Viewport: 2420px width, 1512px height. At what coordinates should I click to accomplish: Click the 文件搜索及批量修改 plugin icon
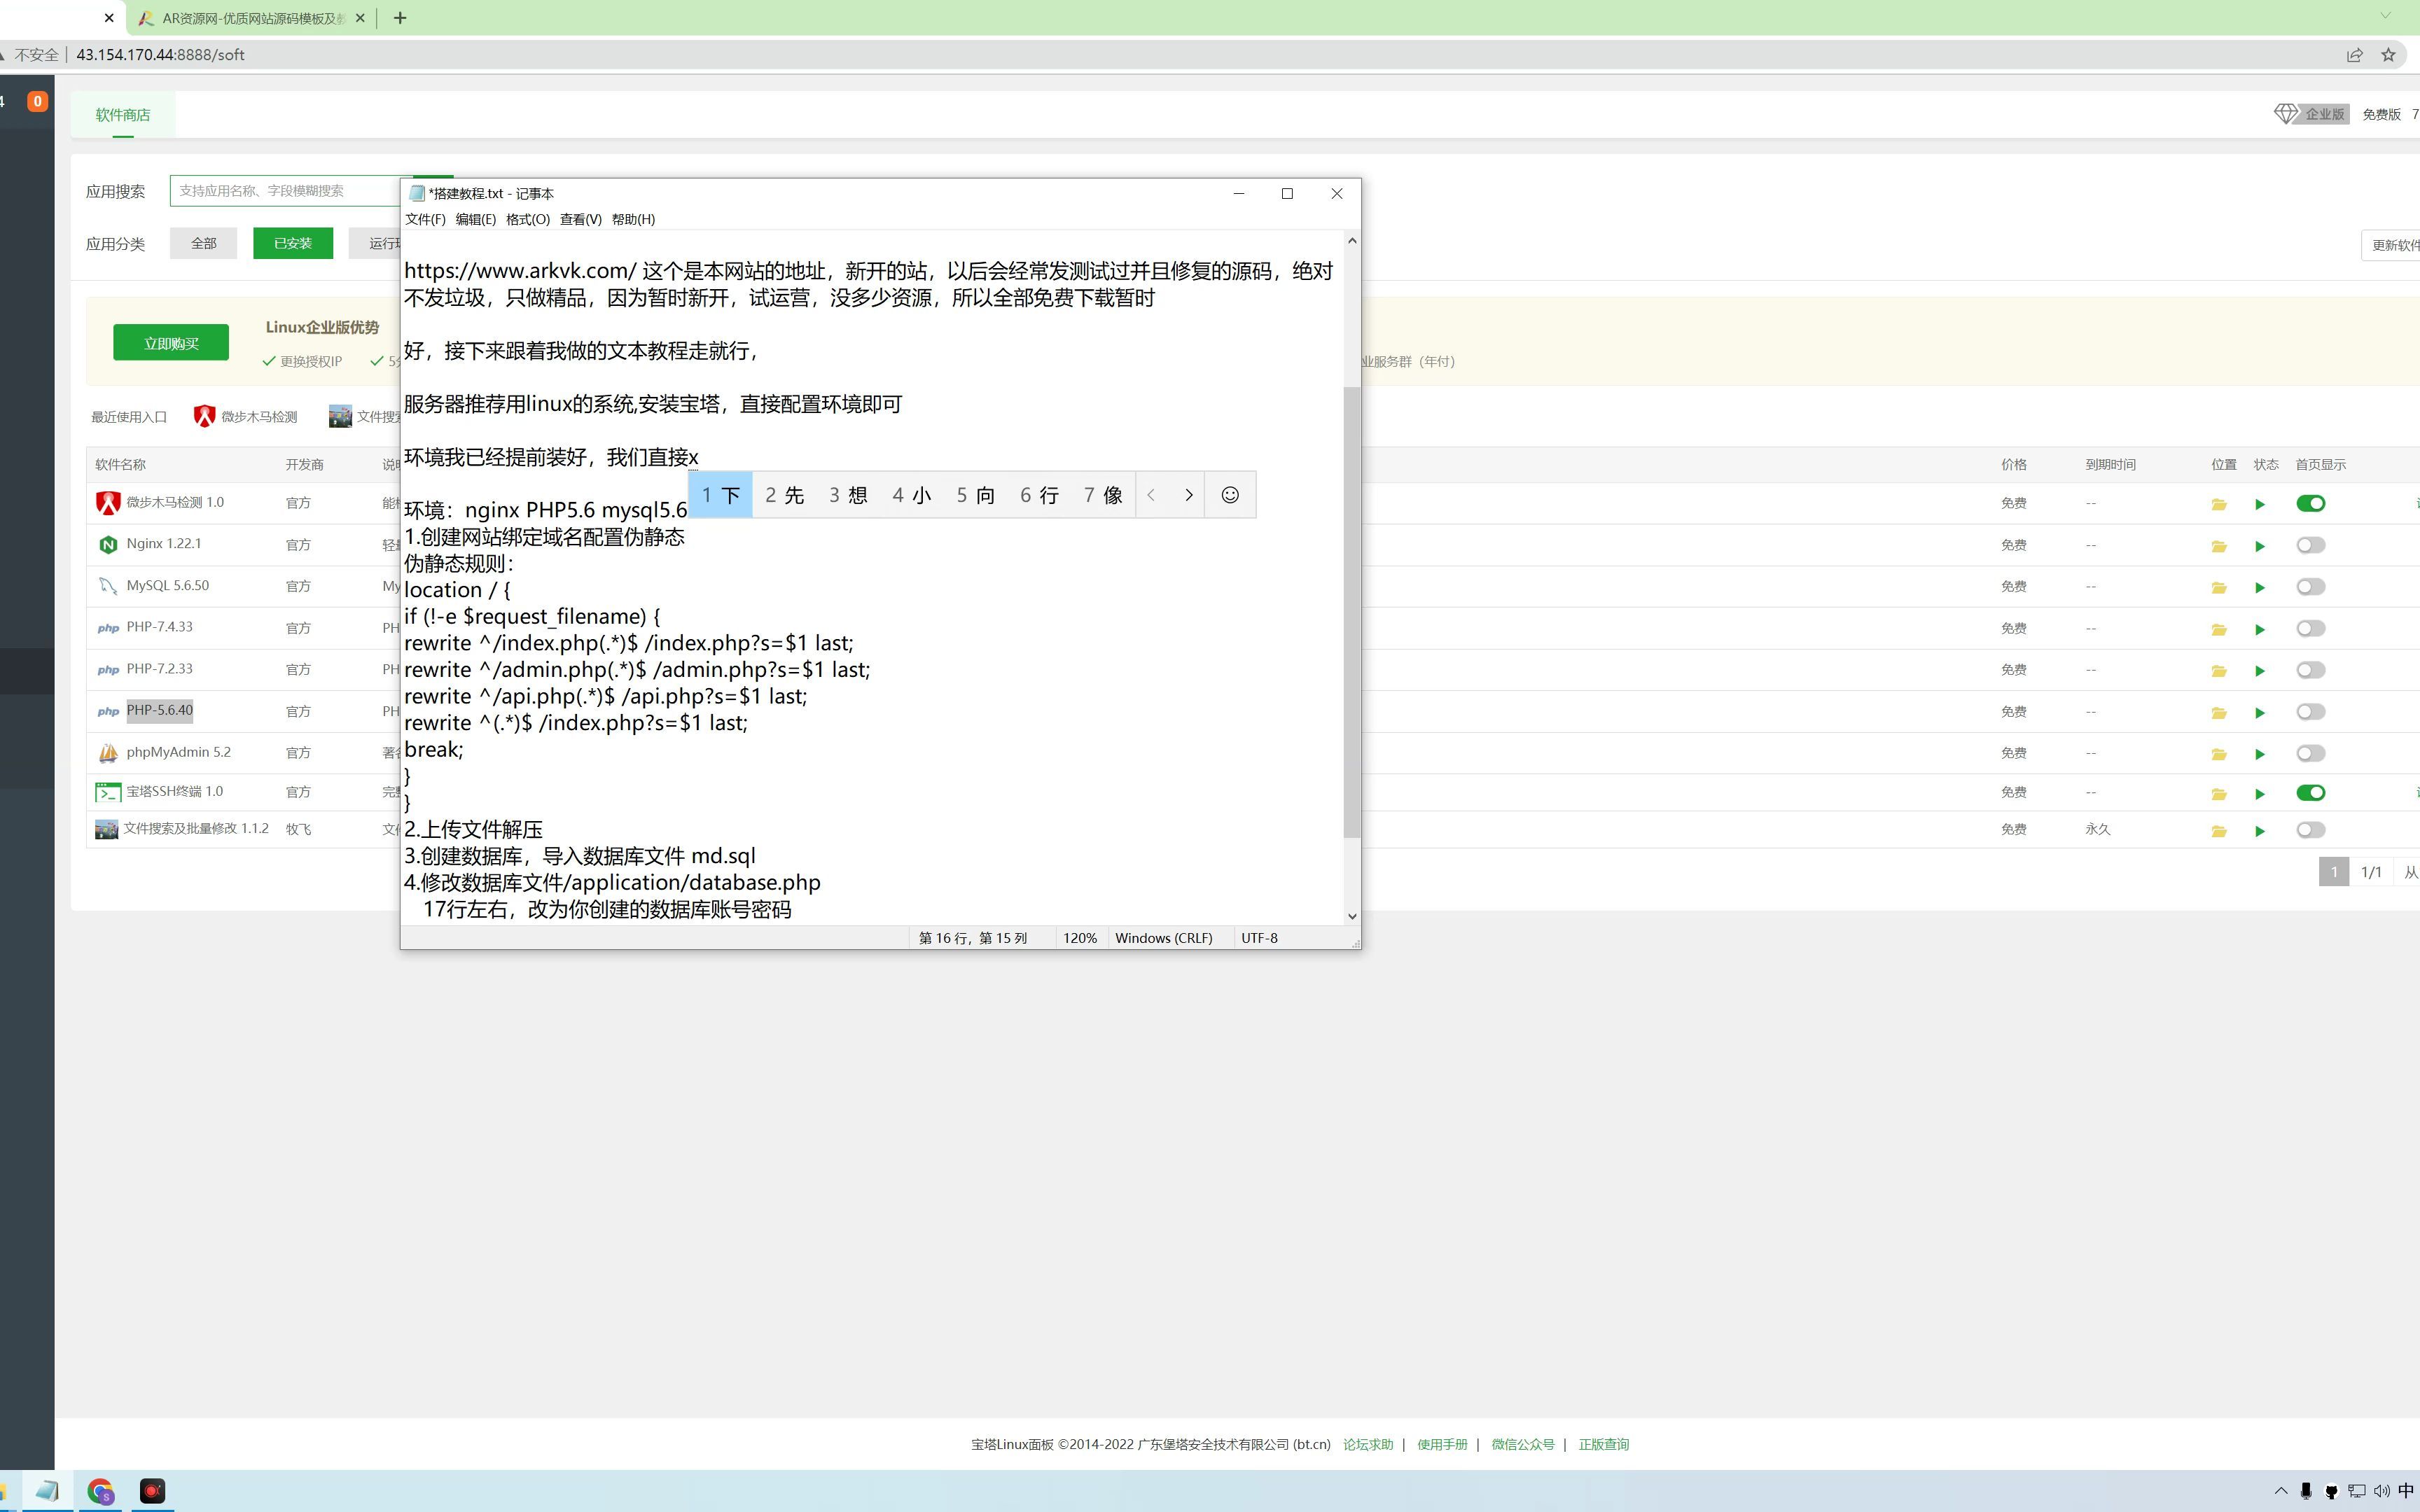coord(106,829)
